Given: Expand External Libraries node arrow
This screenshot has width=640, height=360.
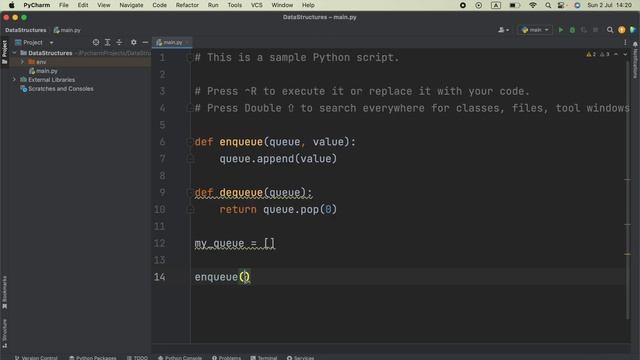Looking at the screenshot, I should [x=15, y=80].
